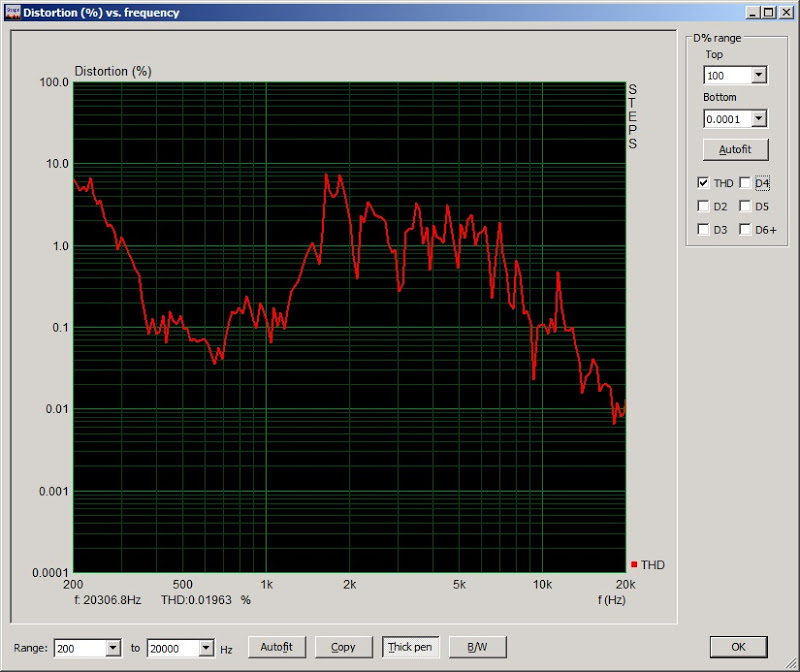Toggle the Thick pen button
This screenshot has width=800, height=672.
[x=410, y=647]
